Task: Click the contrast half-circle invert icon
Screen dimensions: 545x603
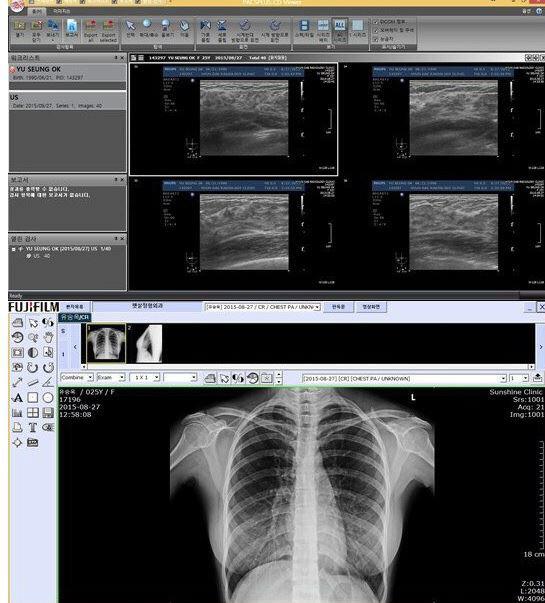Action: 33,352
